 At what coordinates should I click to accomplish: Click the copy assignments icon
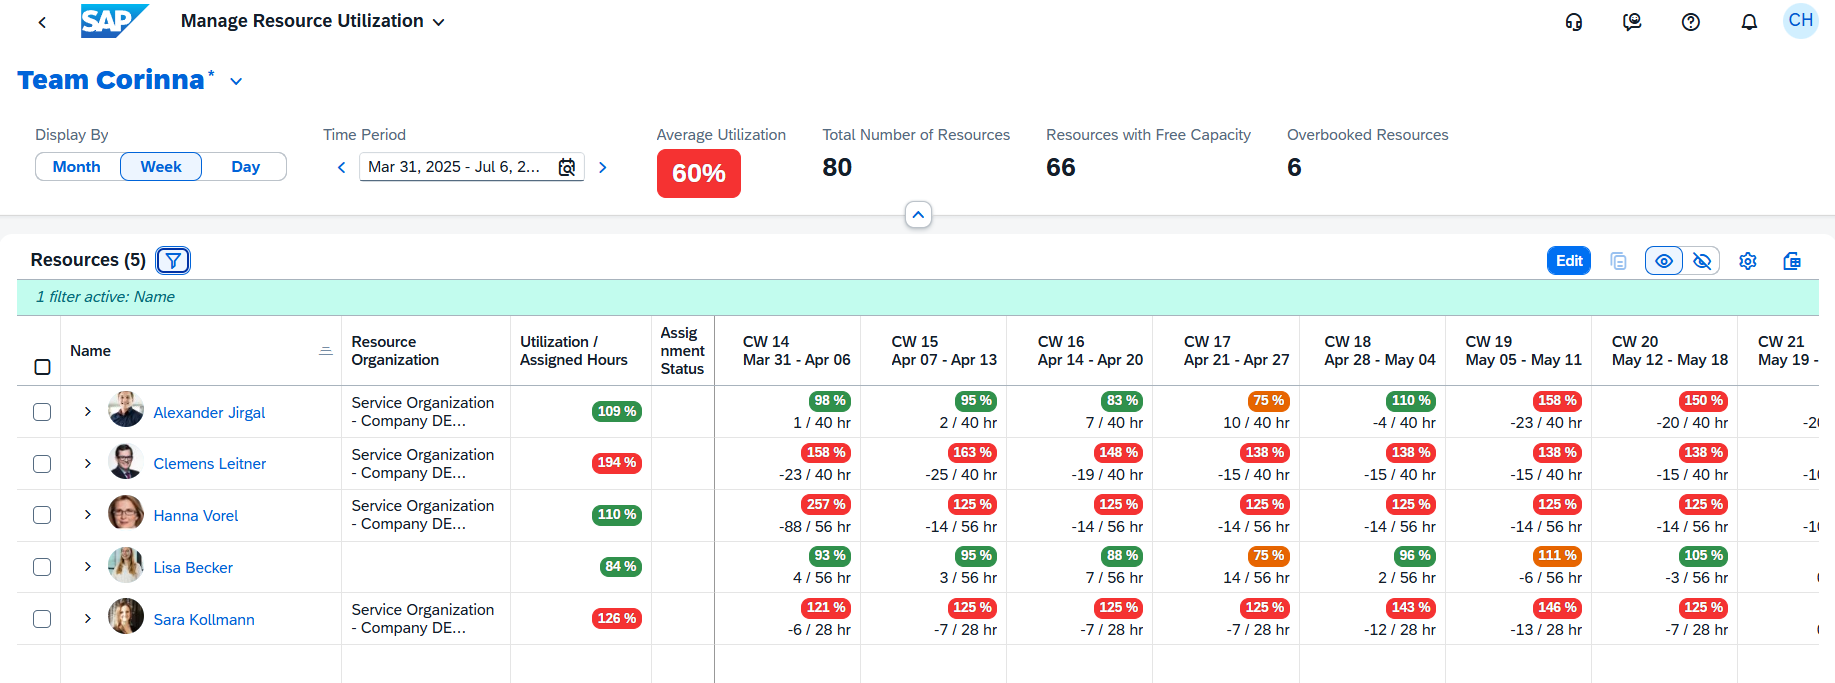pos(1618,261)
